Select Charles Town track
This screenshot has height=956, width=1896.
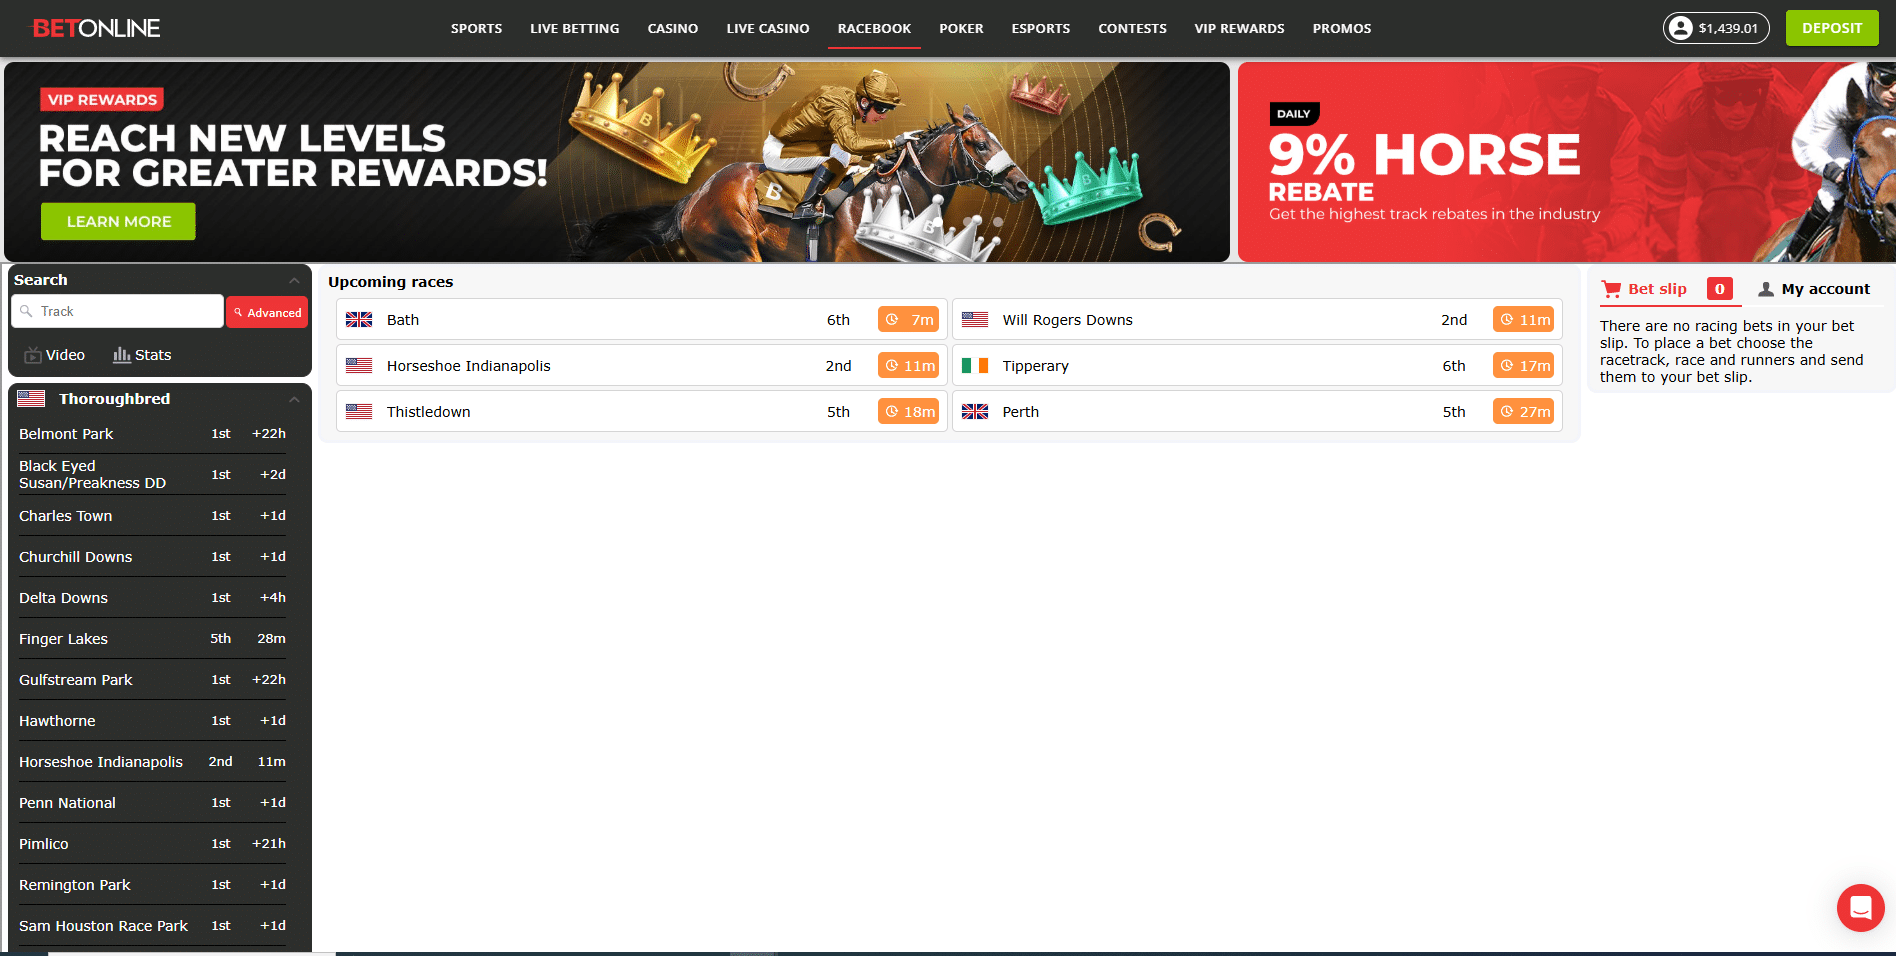click(x=152, y=516)
